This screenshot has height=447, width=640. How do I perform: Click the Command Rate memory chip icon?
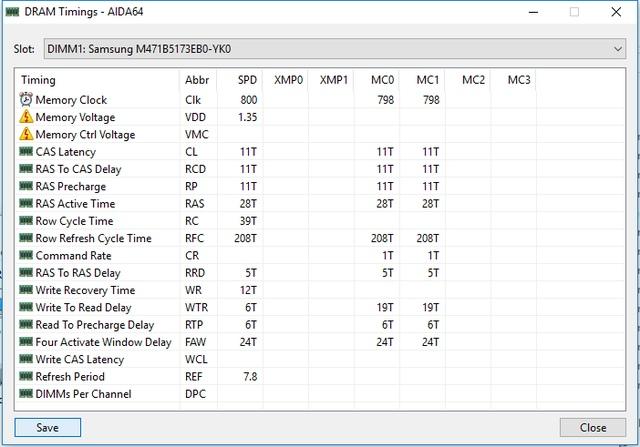(x=26, y=256)
